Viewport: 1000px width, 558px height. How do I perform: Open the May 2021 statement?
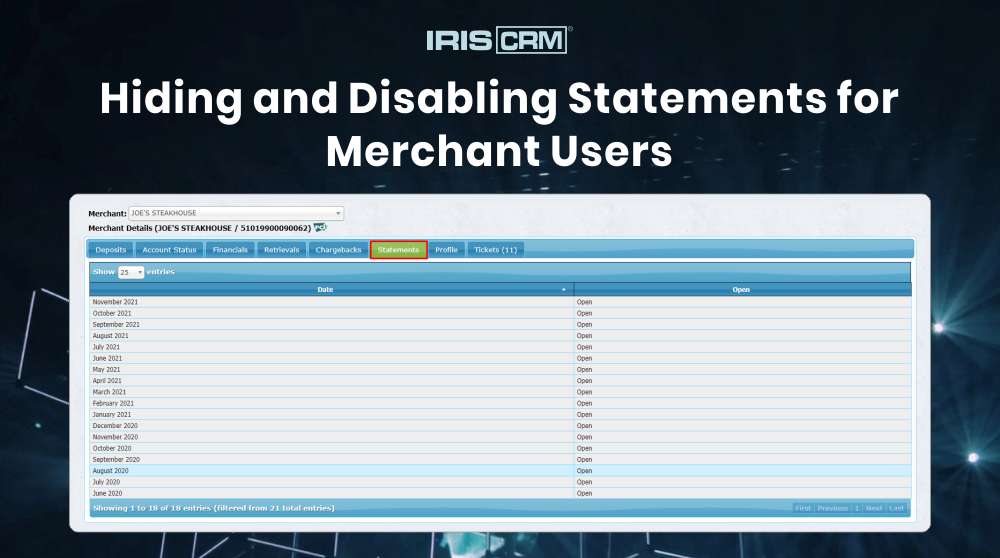coord(584,370)
